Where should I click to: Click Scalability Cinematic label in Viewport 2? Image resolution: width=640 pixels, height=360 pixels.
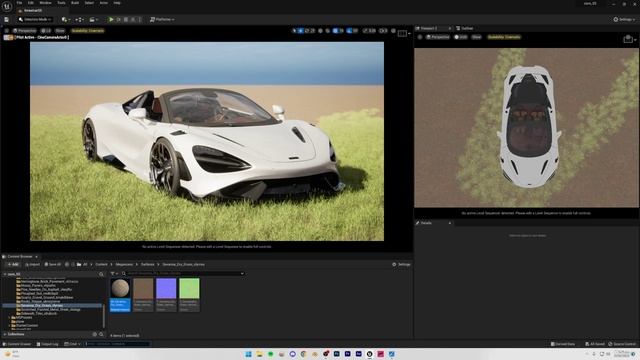pyautogui.click(x=504, y=37)
